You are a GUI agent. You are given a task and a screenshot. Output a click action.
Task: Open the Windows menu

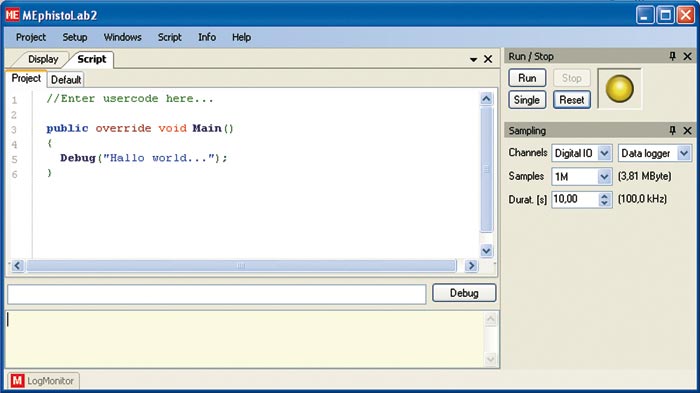click(x=122, y=37)
